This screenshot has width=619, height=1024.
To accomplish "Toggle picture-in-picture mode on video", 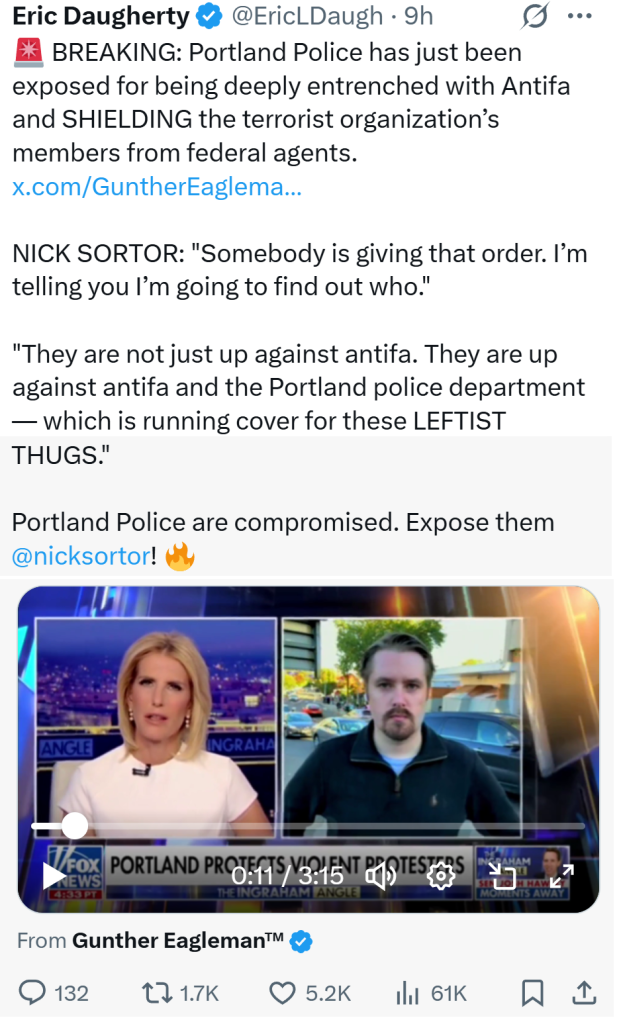I will tap(503, 875).
